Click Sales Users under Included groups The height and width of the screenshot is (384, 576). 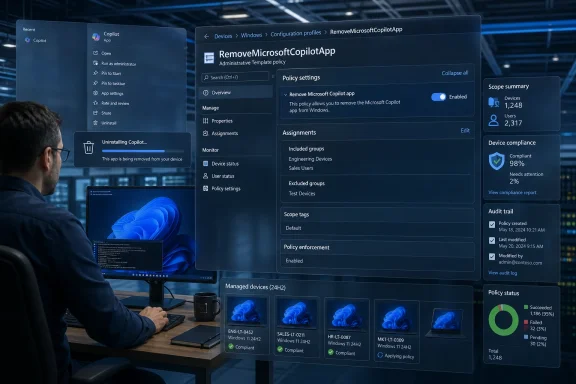301,168
